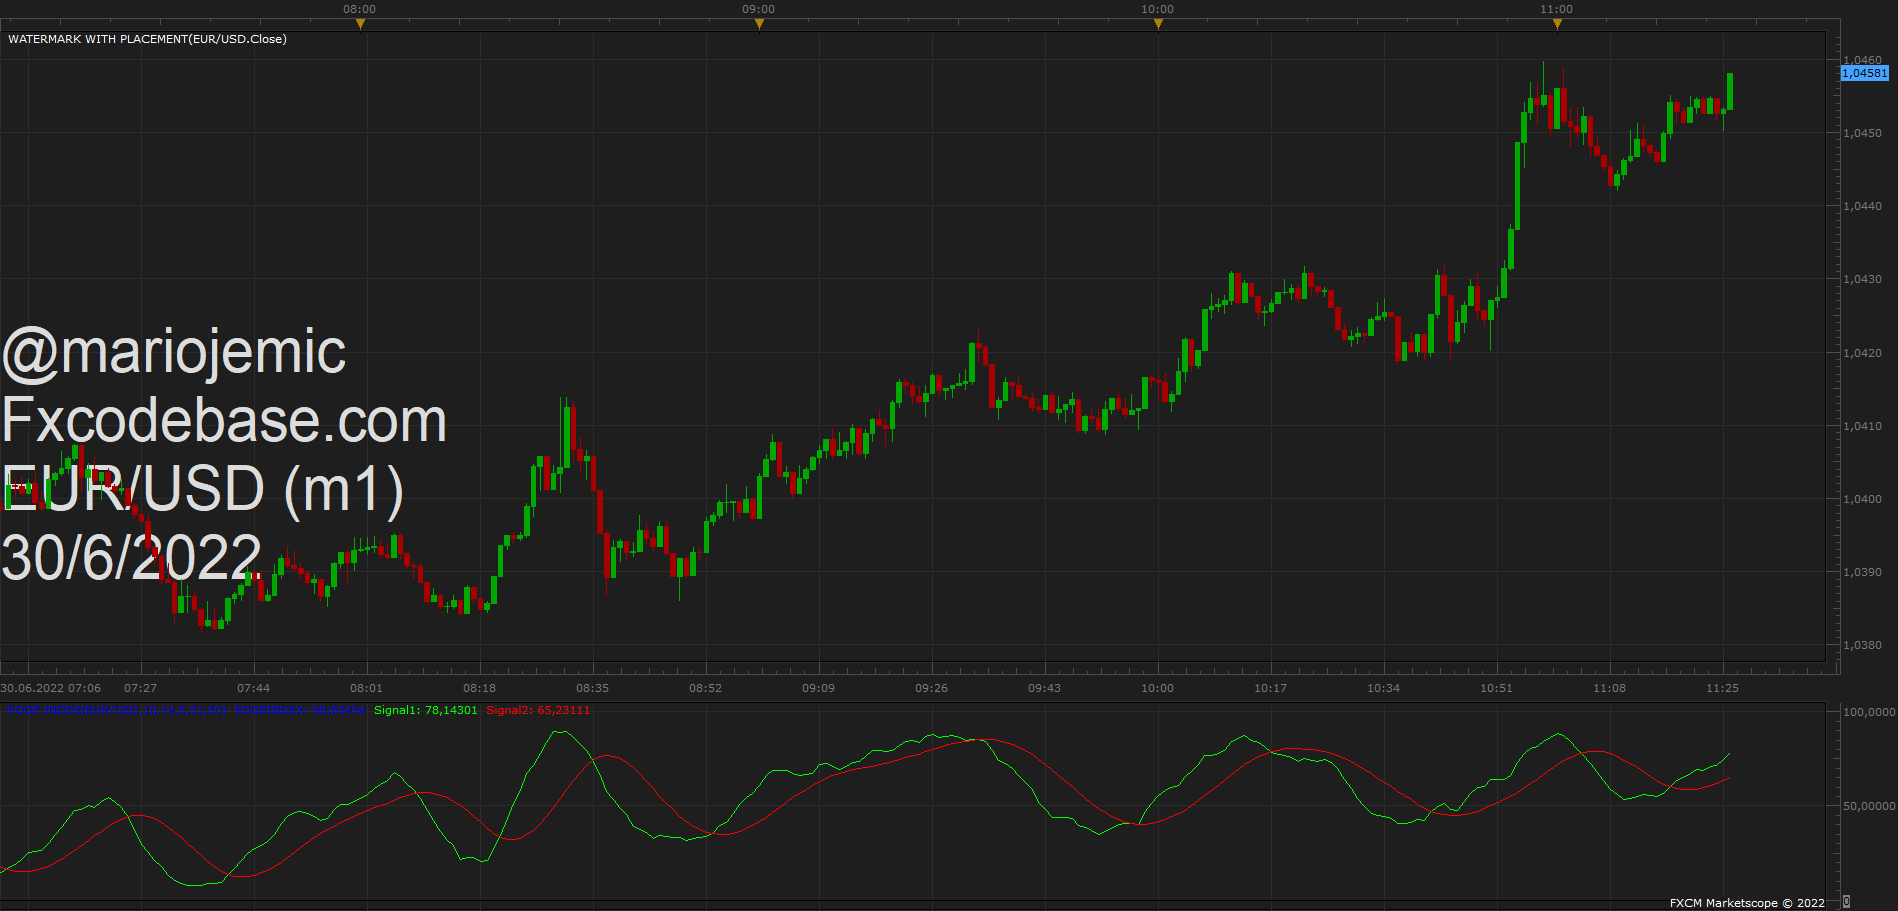
Task: Click the 1,0380 price axis label
Action: 1862,645
